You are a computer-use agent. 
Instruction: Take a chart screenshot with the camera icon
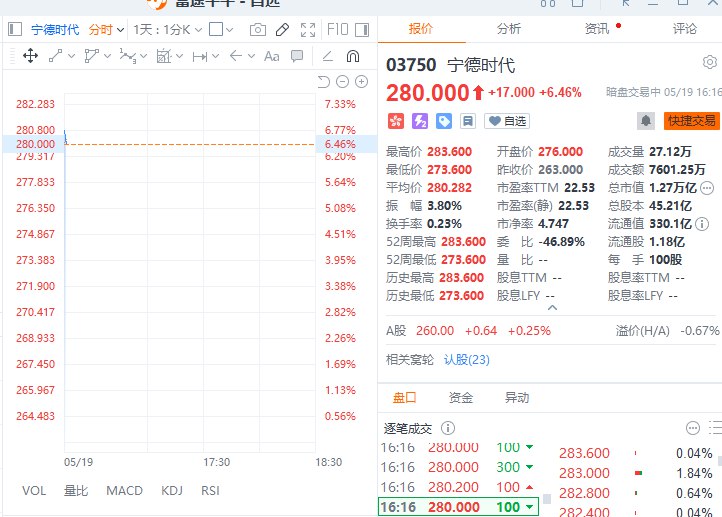point(258,30)
